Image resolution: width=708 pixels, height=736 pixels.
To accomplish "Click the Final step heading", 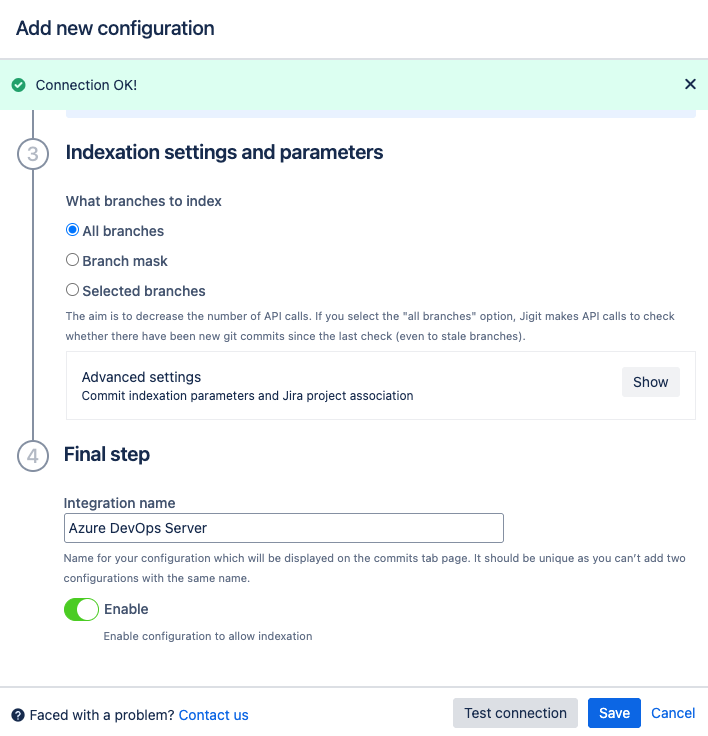I will point(107,454).
